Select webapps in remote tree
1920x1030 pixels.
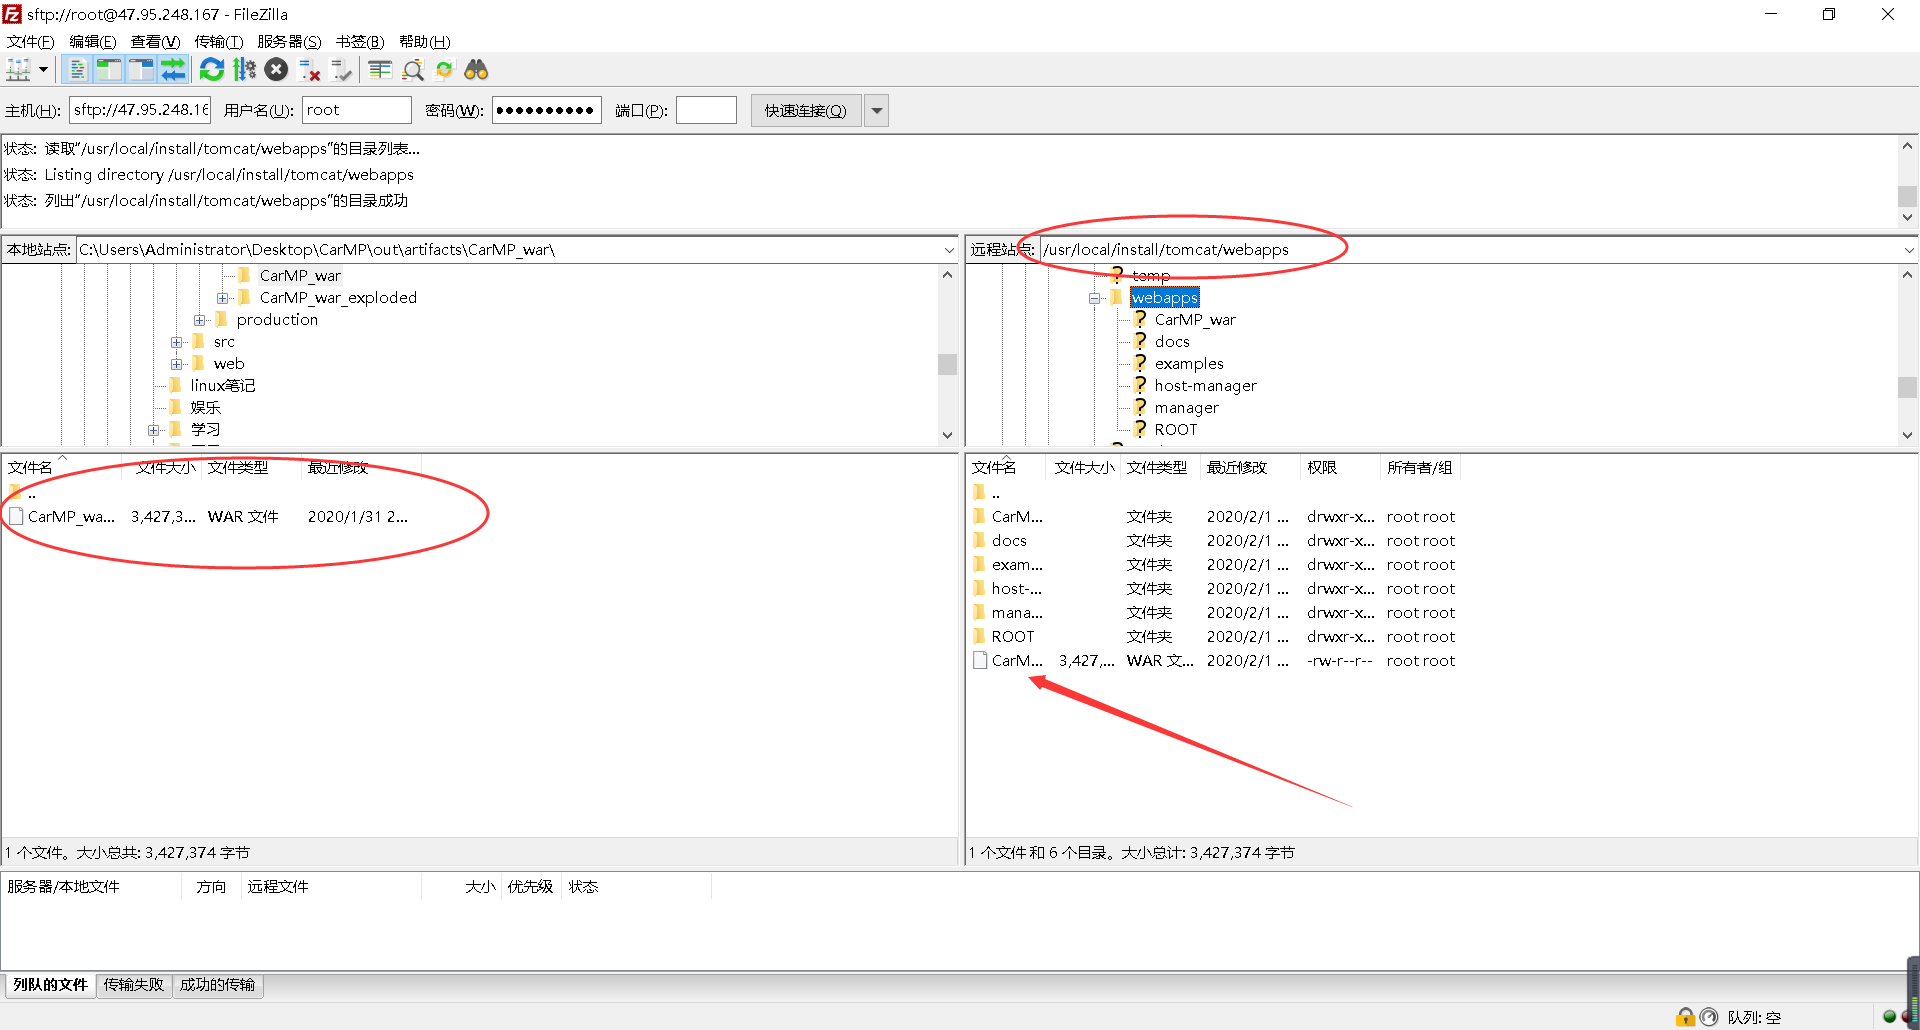(1165, 298)
